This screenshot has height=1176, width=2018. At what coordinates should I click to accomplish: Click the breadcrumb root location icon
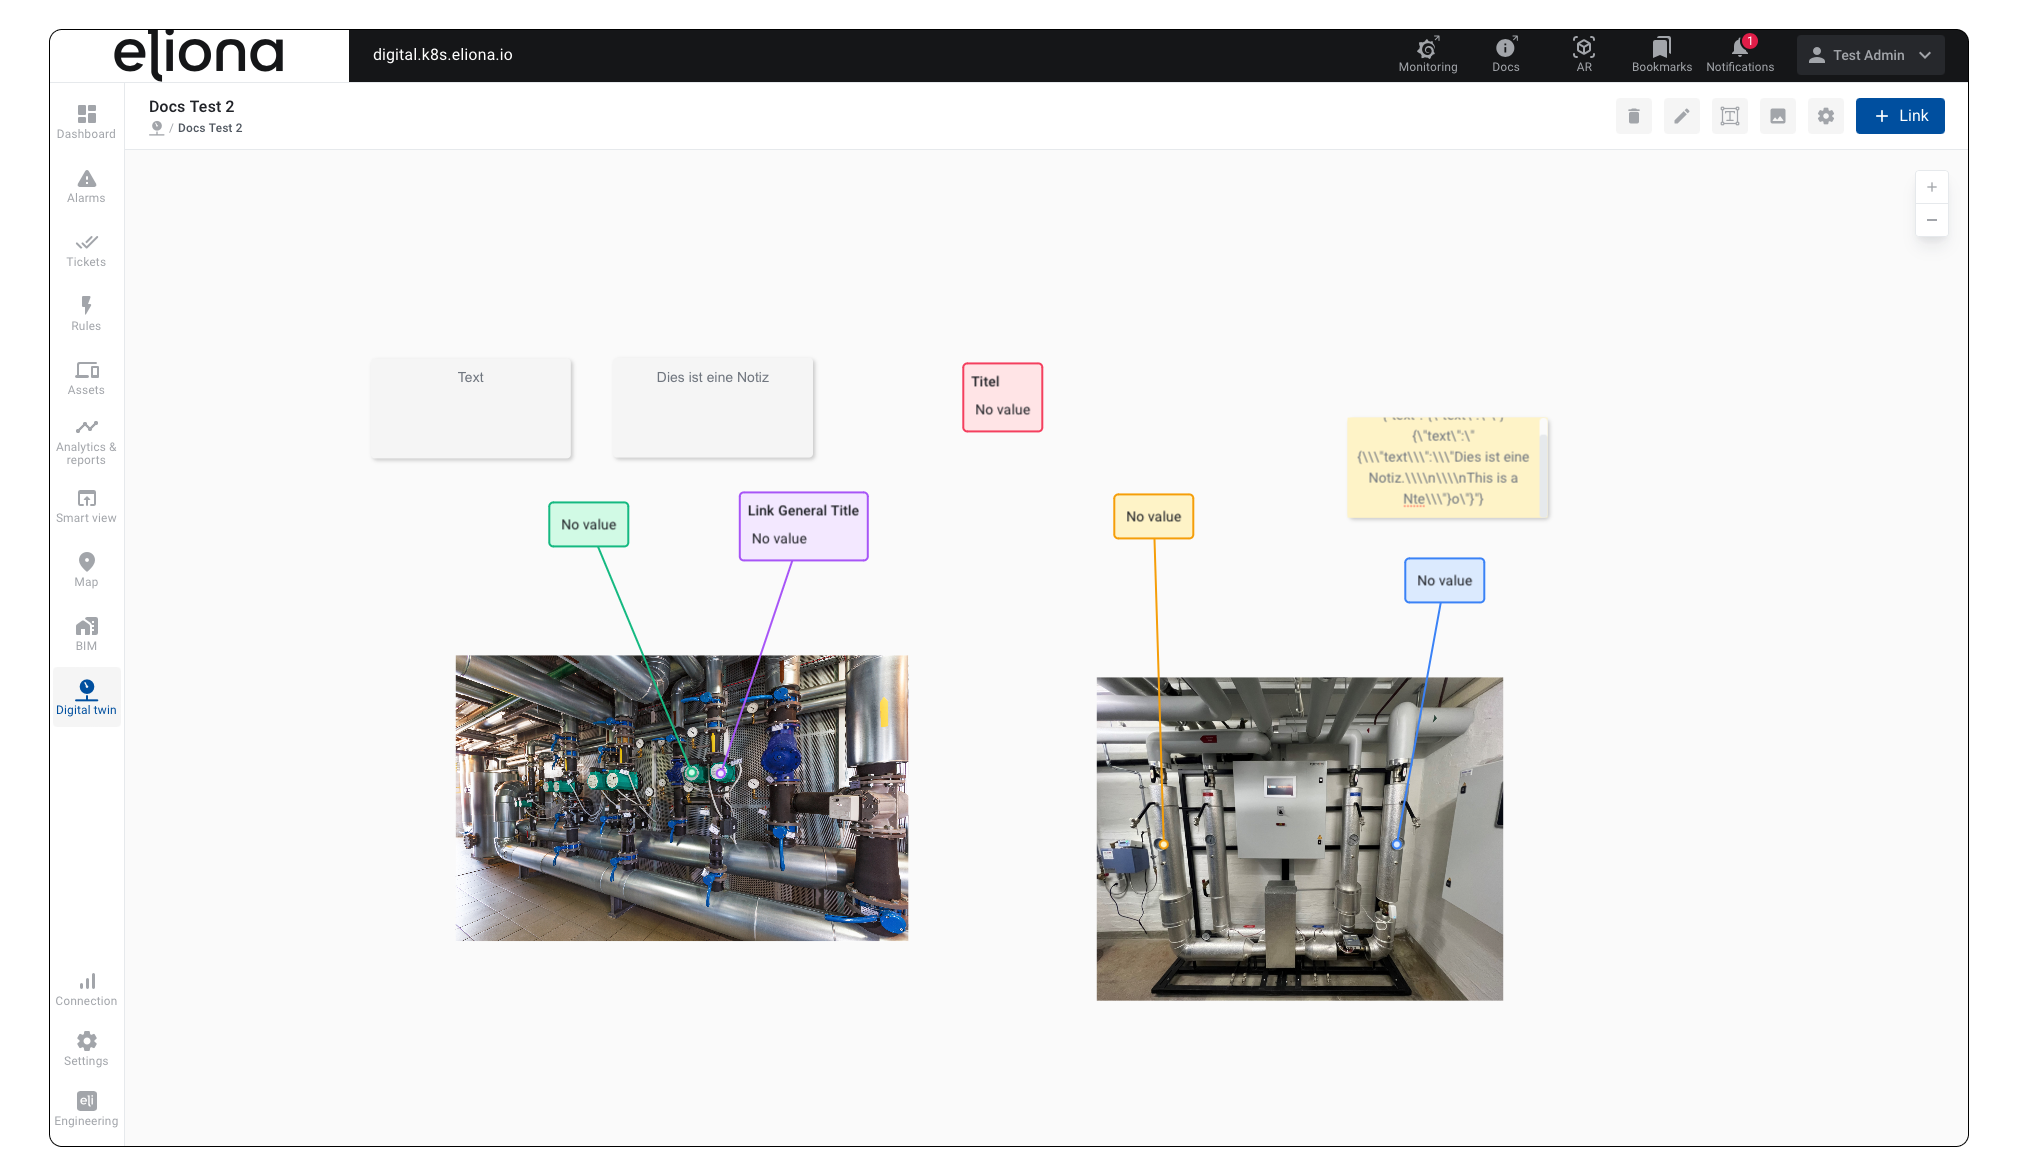point(156,128)
